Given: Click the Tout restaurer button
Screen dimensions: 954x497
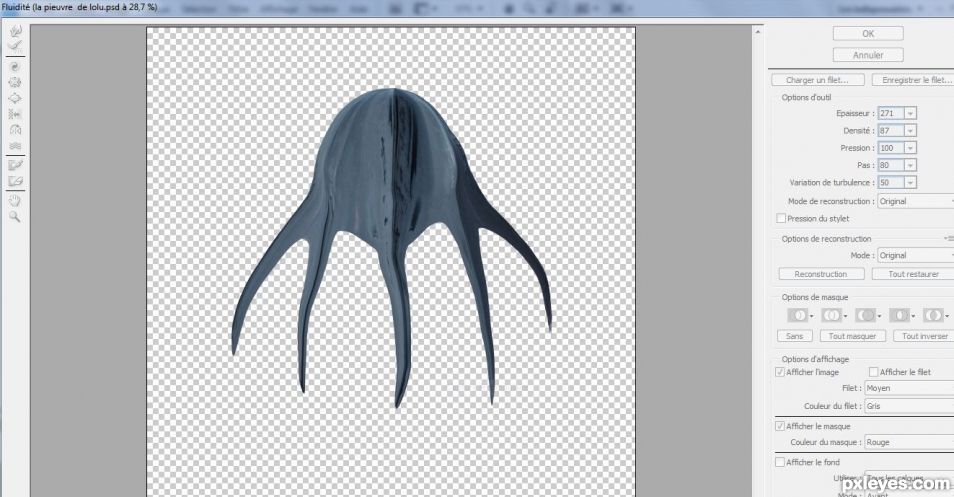Looking at the screenshot, I should [913, 274].
